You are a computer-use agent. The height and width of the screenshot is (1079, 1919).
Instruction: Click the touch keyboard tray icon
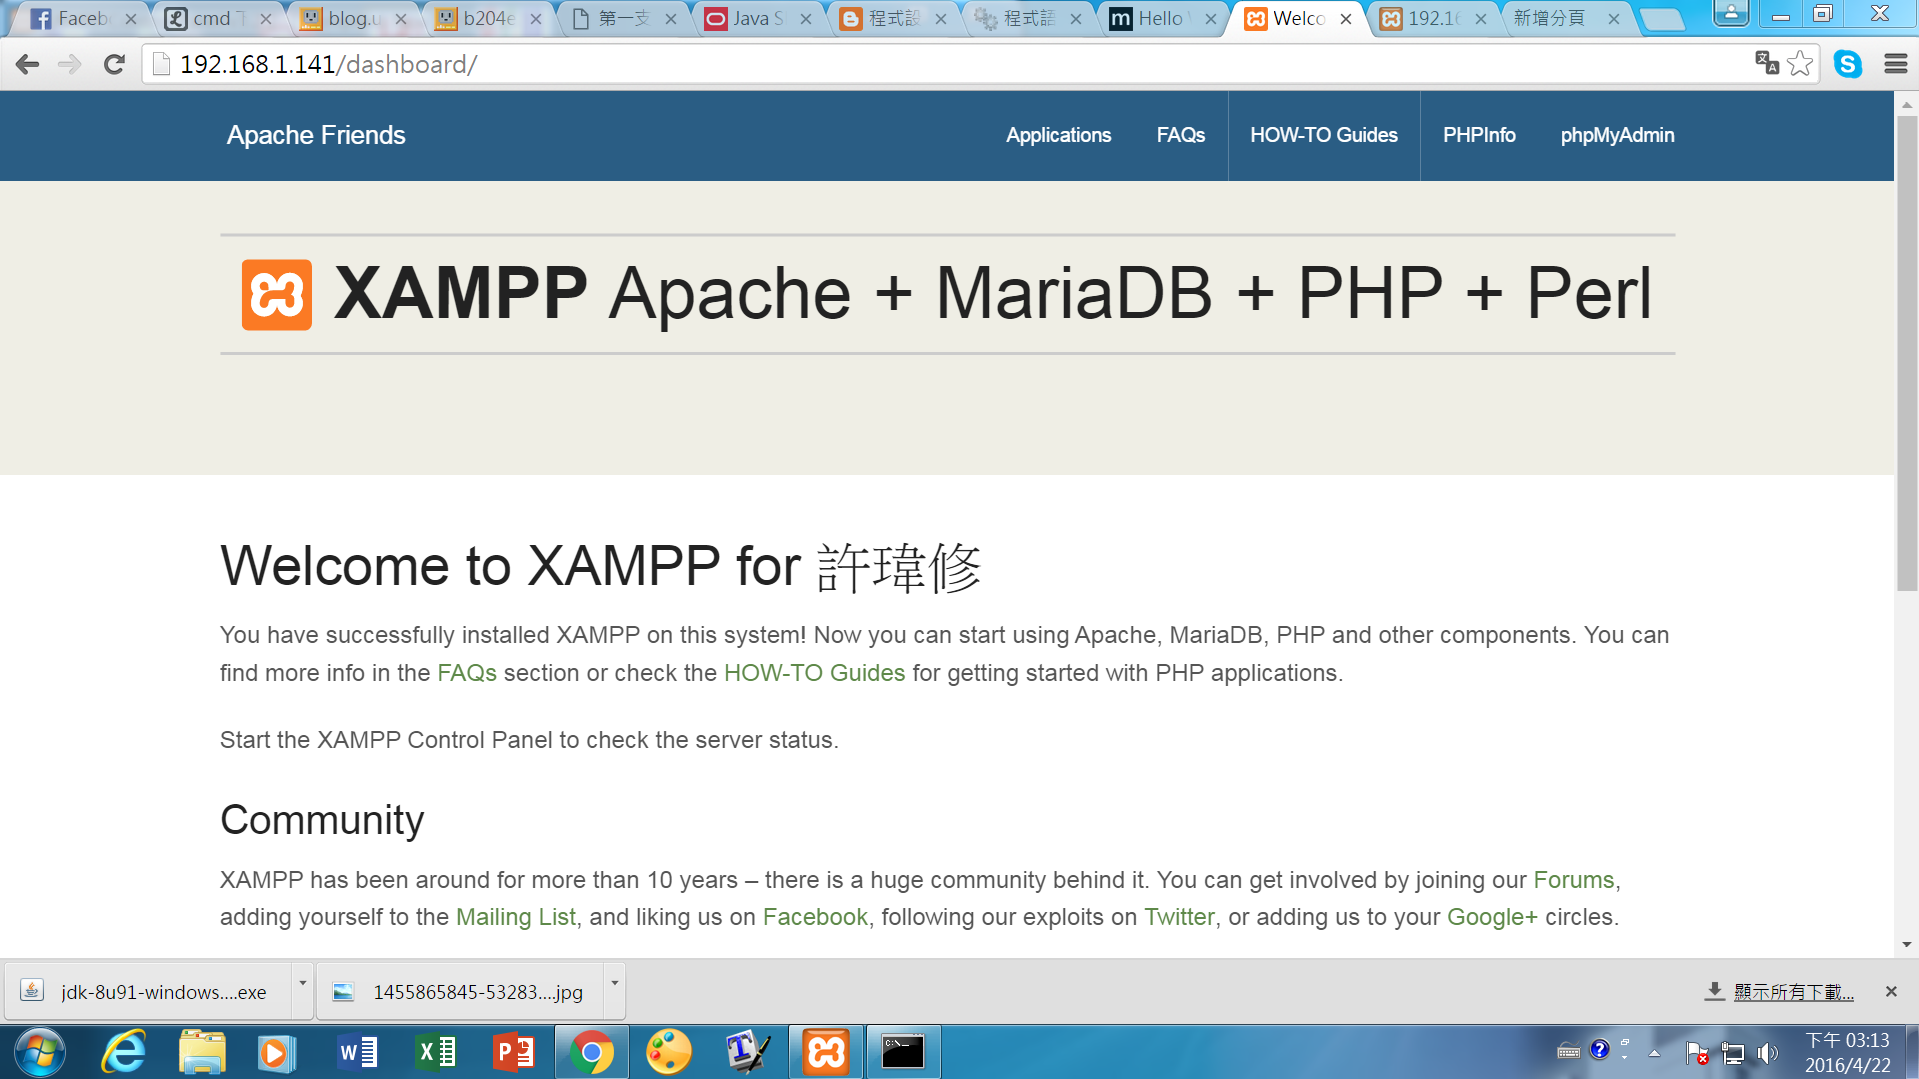(x=1568, y=1052)
